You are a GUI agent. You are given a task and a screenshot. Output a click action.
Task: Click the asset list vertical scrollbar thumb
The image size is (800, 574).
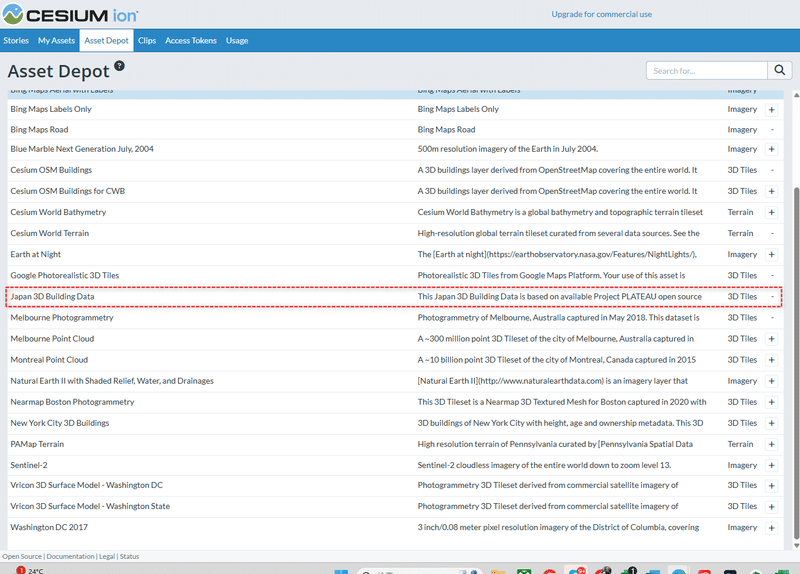[x=796, y=363]
